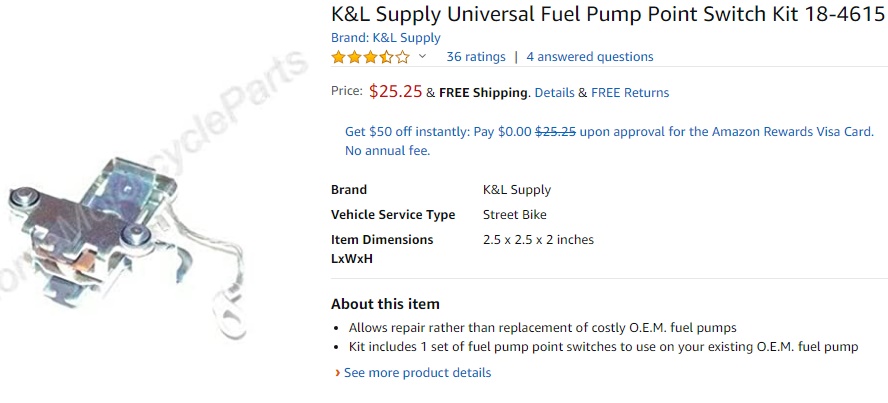This screenshot has height=403, width=888.
Task: Open the 4 answered questions link
Action: (x=589, y=57)
